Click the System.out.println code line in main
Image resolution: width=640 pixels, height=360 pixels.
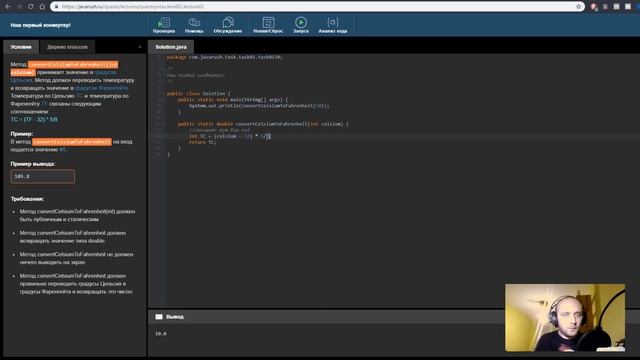[x=259, y=106]
